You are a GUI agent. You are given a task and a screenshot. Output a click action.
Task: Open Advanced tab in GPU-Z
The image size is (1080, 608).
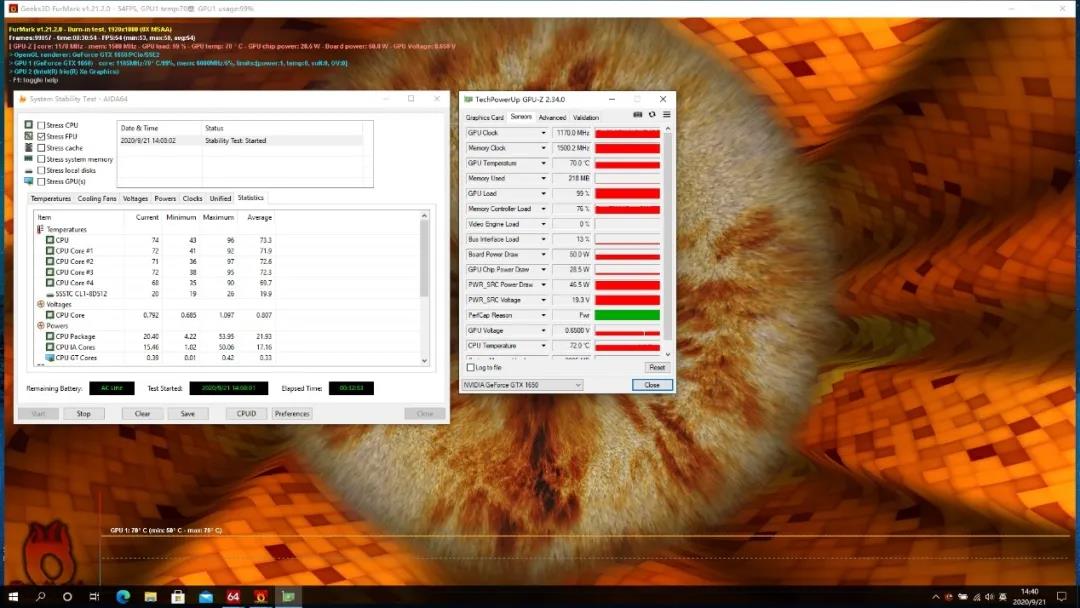(x=552, y=118)
